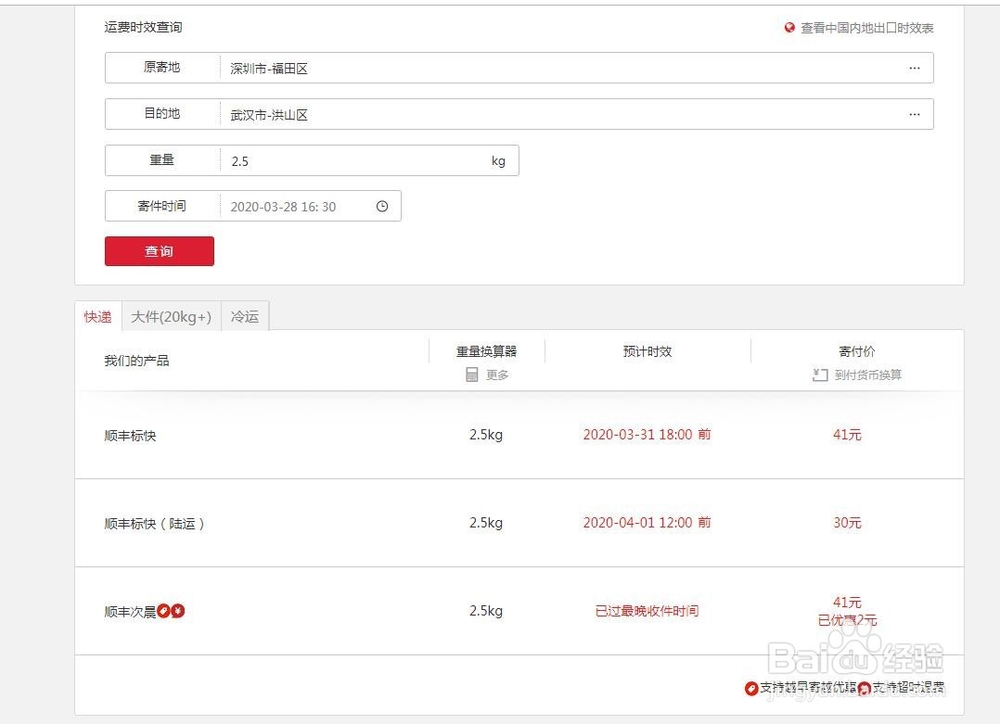This screenshot has height=724, width=1000.
Task: Click the 重量换算器 column header
Action: pos(487,351)
